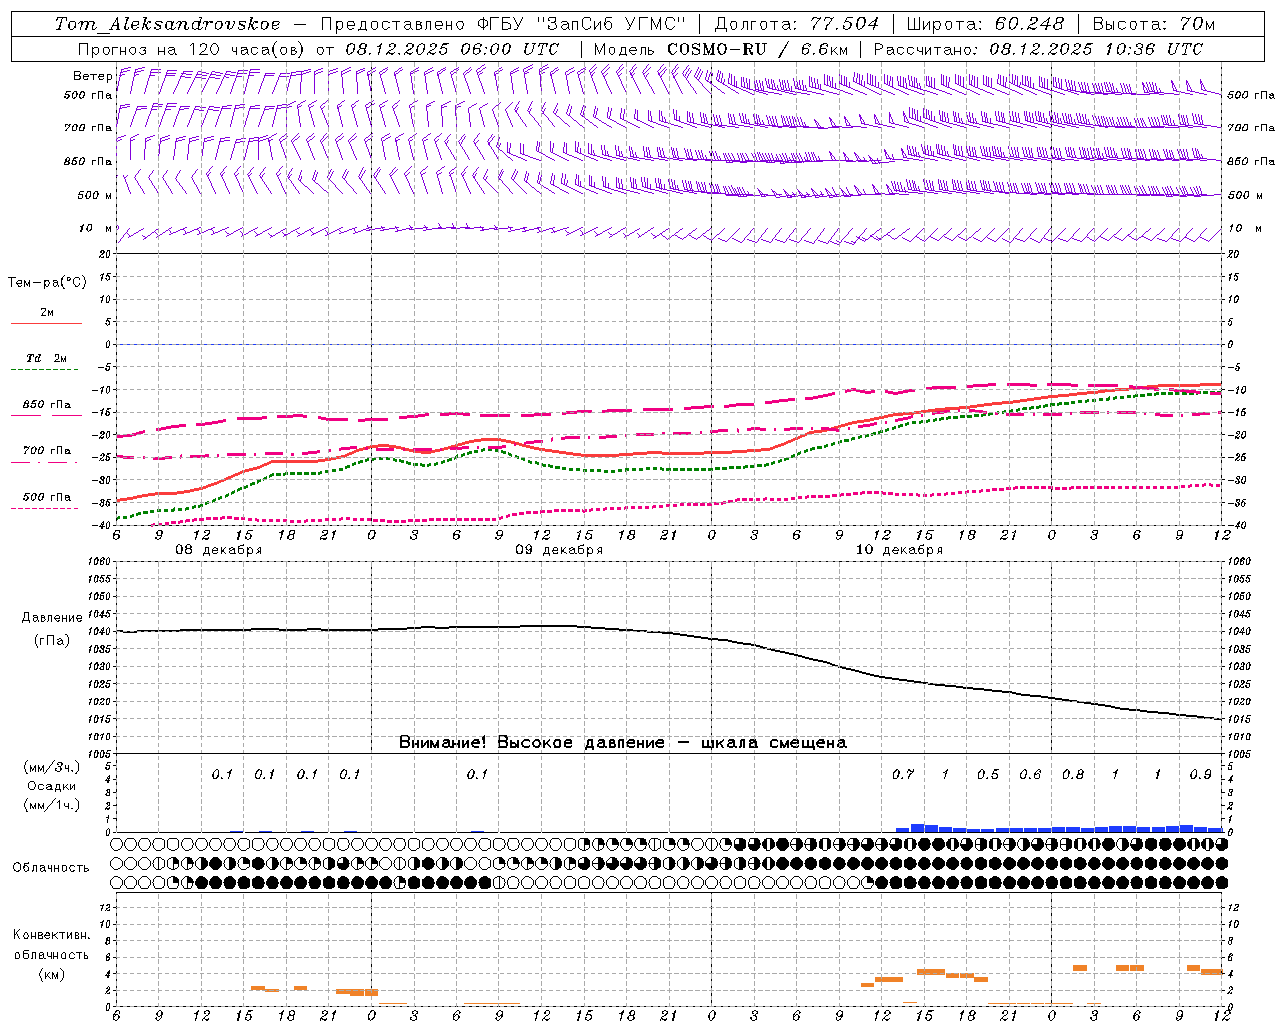
Task: Click the Облачность cloud cover label
Action: pos(51,868)
